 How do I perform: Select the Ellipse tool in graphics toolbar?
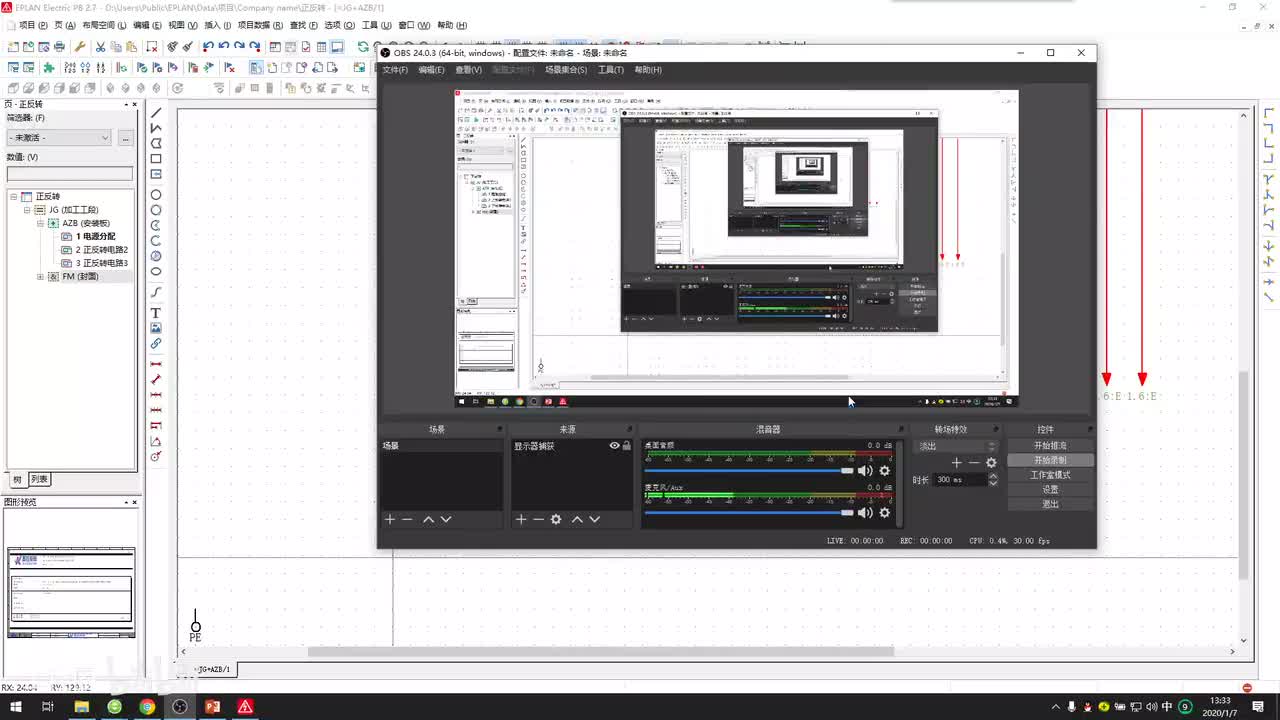pyautogui.click(x=156, y=271)
